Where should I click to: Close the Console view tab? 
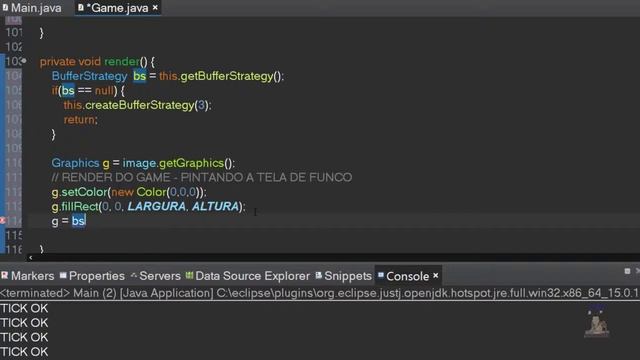coord(436,276)
